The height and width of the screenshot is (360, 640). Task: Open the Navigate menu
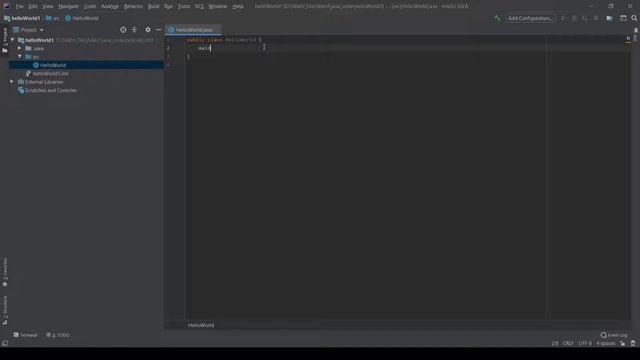[68, 6]
